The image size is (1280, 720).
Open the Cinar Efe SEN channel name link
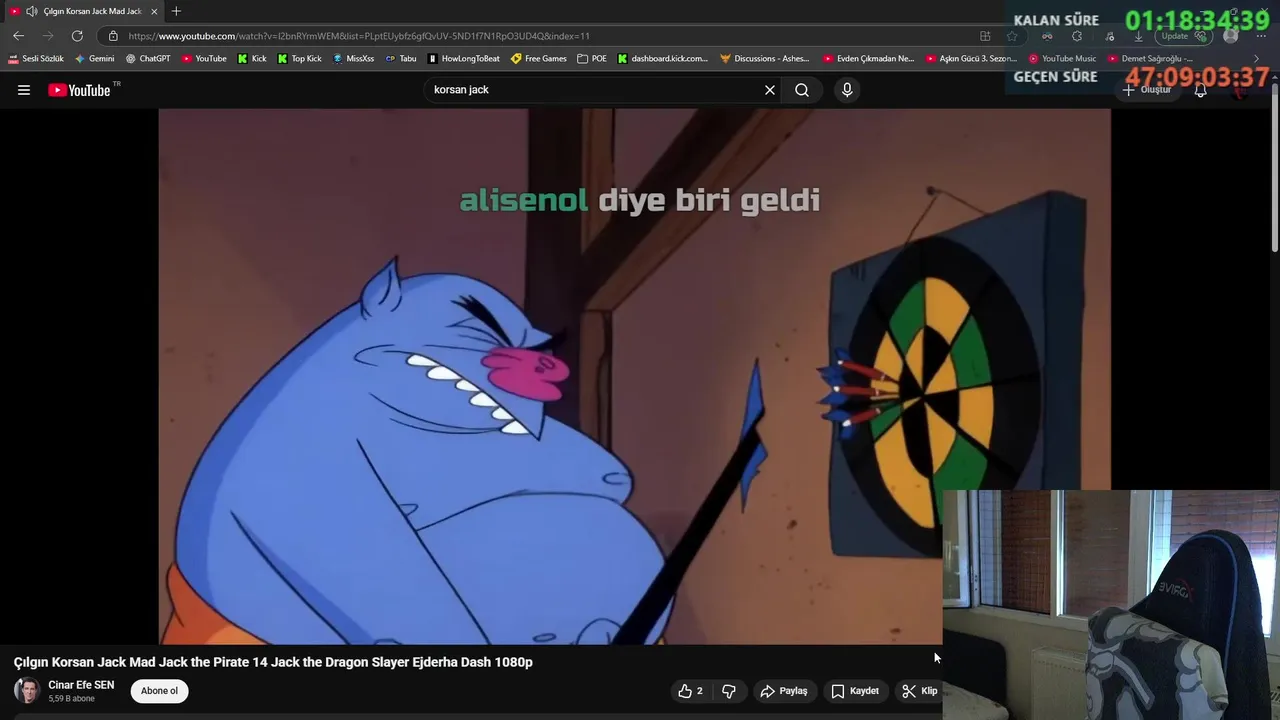(x=81, y=685)
